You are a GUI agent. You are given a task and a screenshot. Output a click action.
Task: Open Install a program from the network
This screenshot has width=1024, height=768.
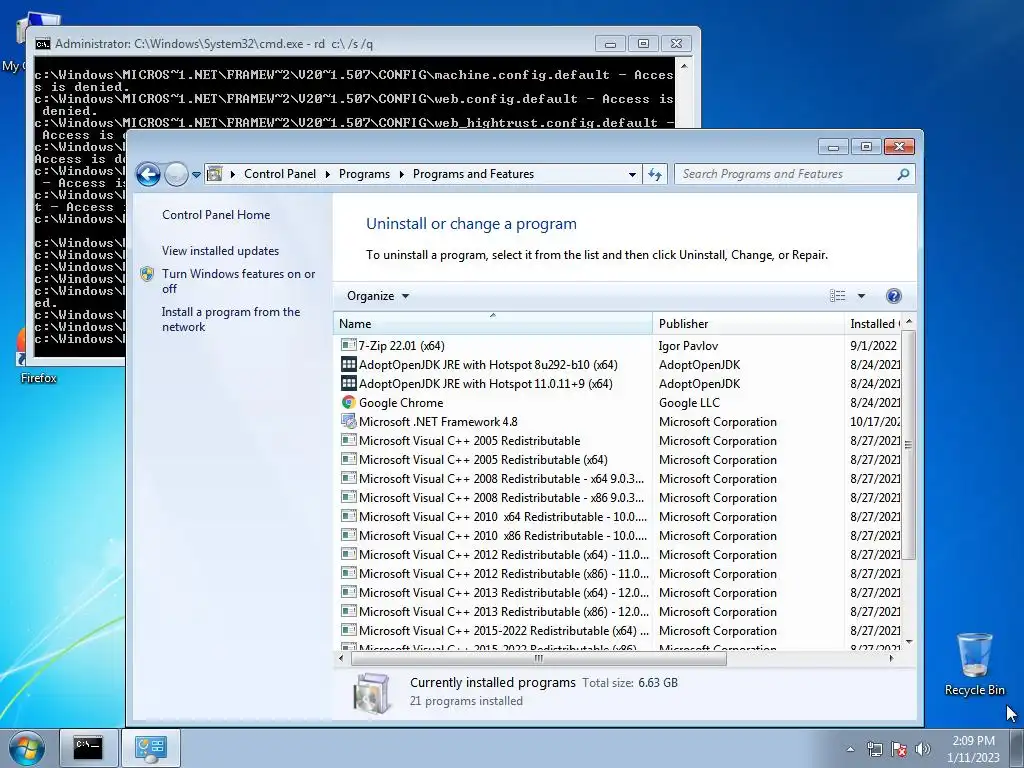[x=231, y=319]
